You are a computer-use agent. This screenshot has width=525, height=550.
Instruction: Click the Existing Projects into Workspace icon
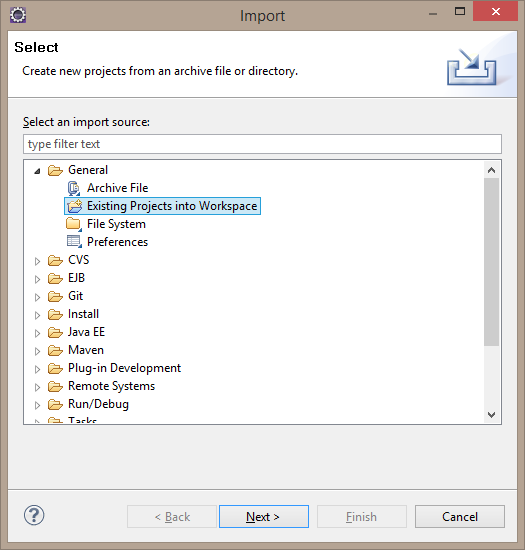click(x=74, y=206)
